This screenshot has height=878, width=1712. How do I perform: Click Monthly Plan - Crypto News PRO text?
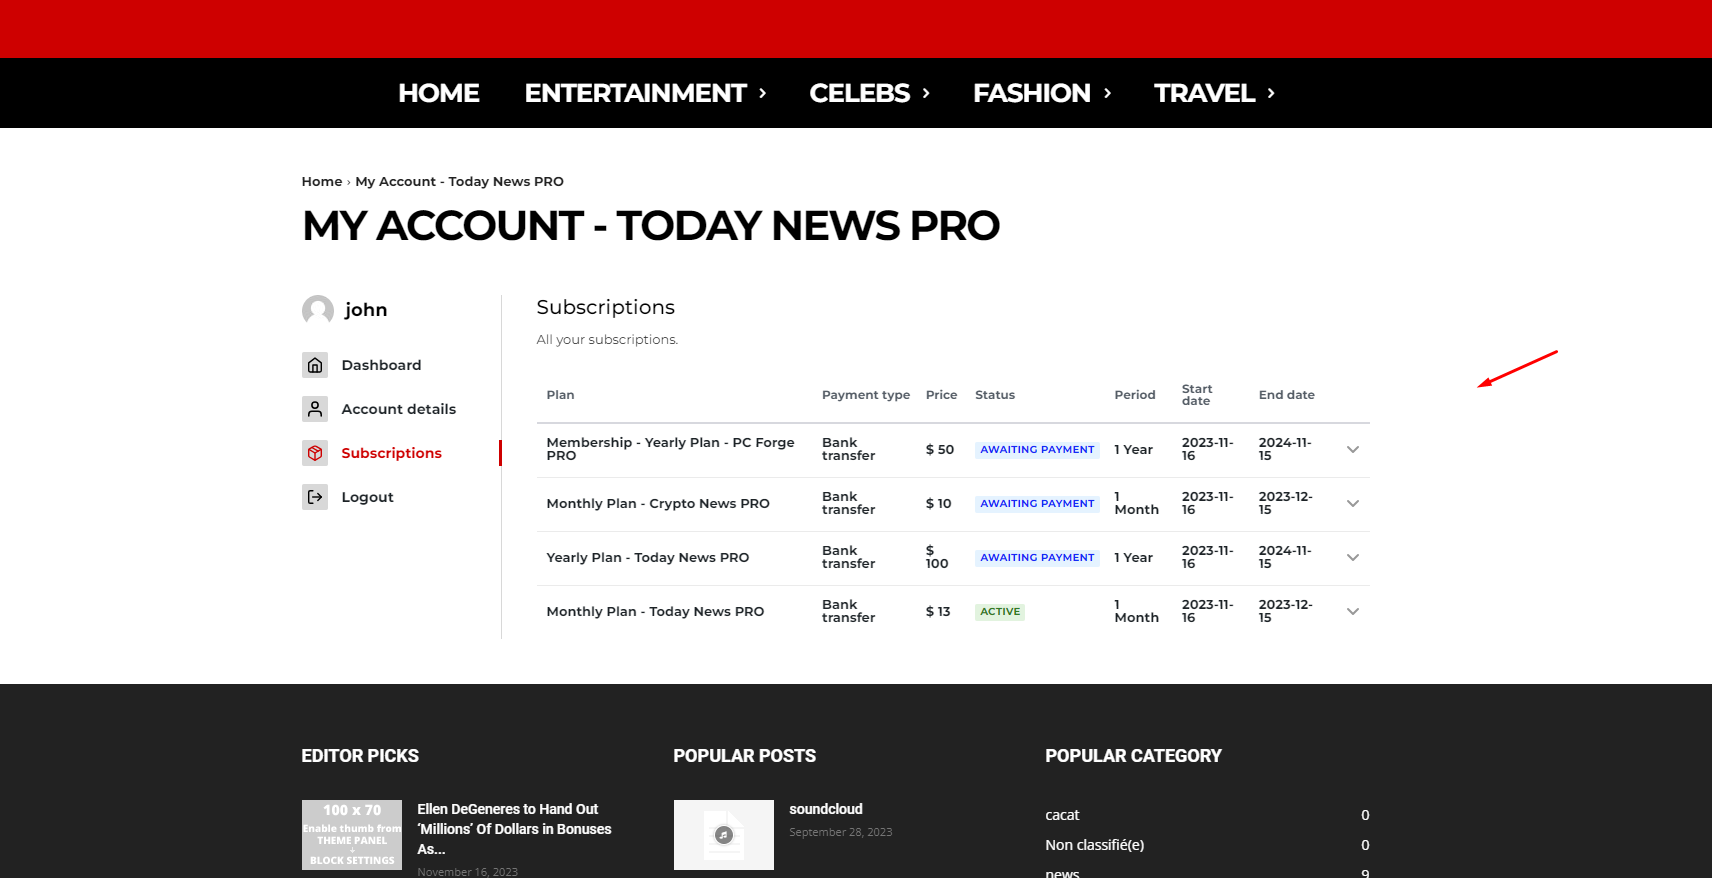[x=658, y=504]
